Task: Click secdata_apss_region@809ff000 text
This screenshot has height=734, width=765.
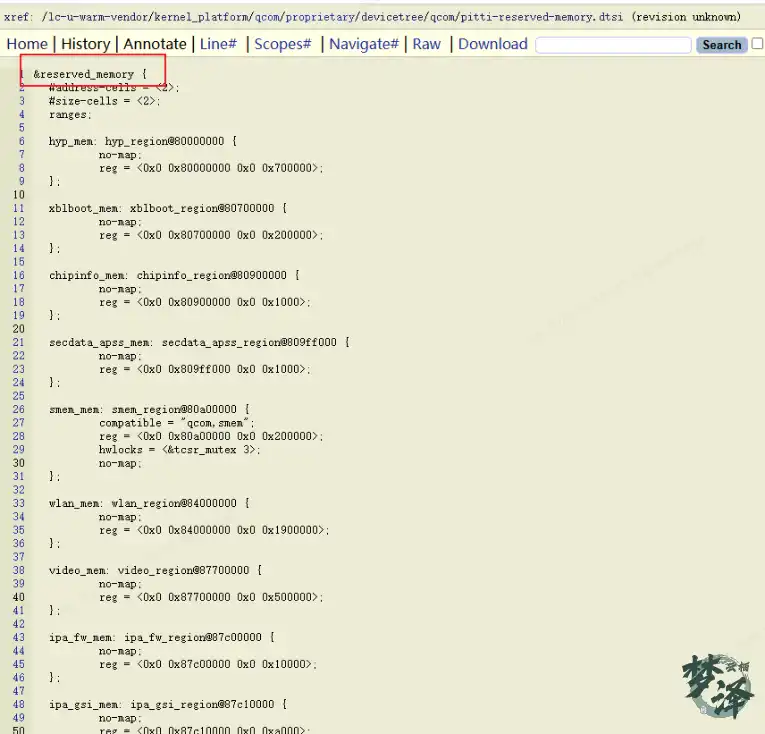Action: click(x=249, y=342)
